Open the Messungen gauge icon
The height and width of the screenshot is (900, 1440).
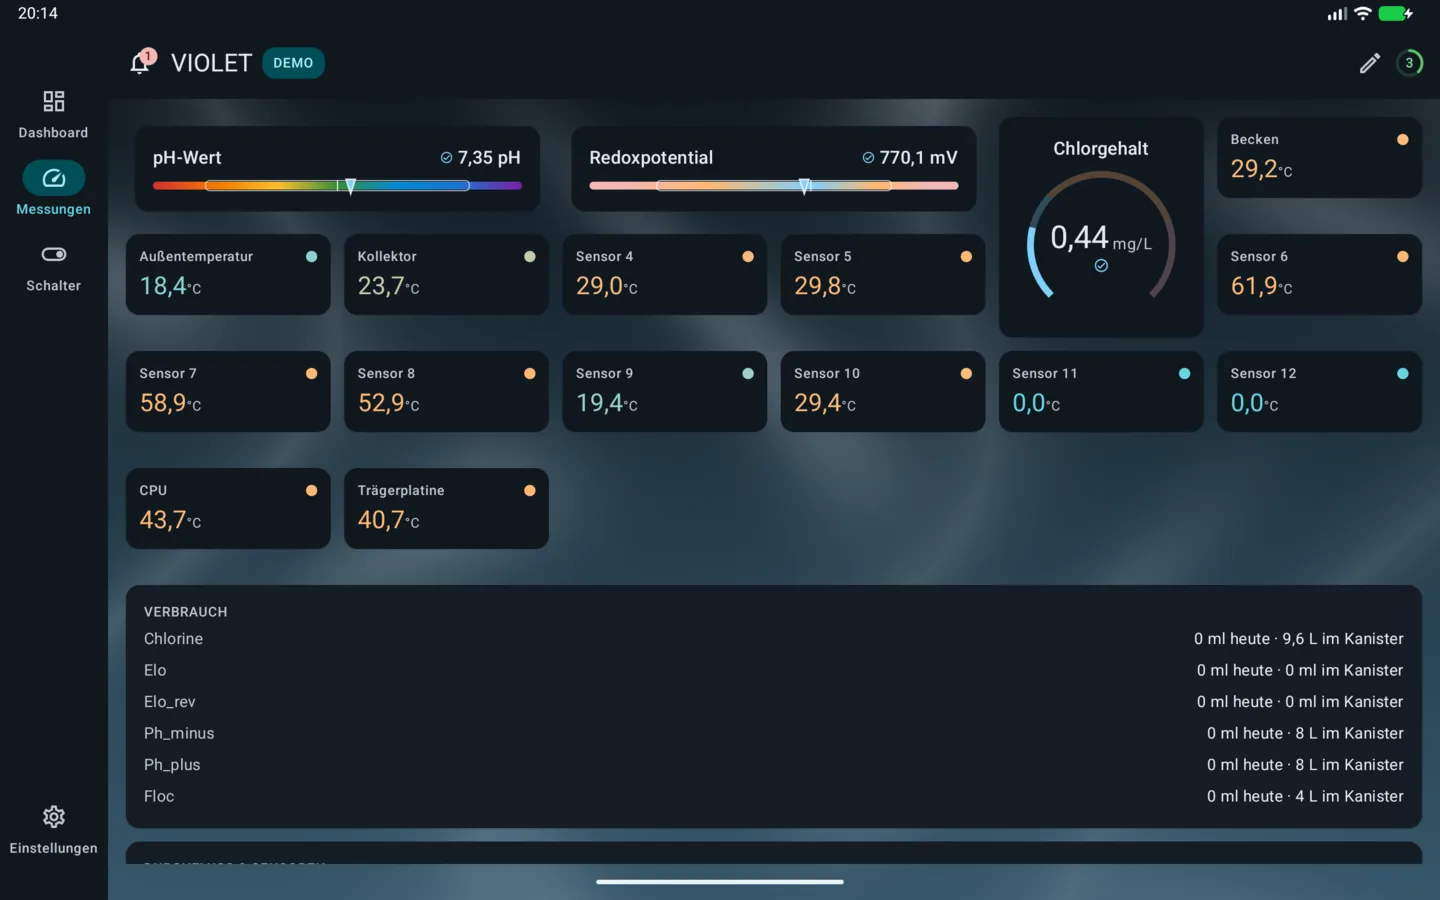pos(54,178)
